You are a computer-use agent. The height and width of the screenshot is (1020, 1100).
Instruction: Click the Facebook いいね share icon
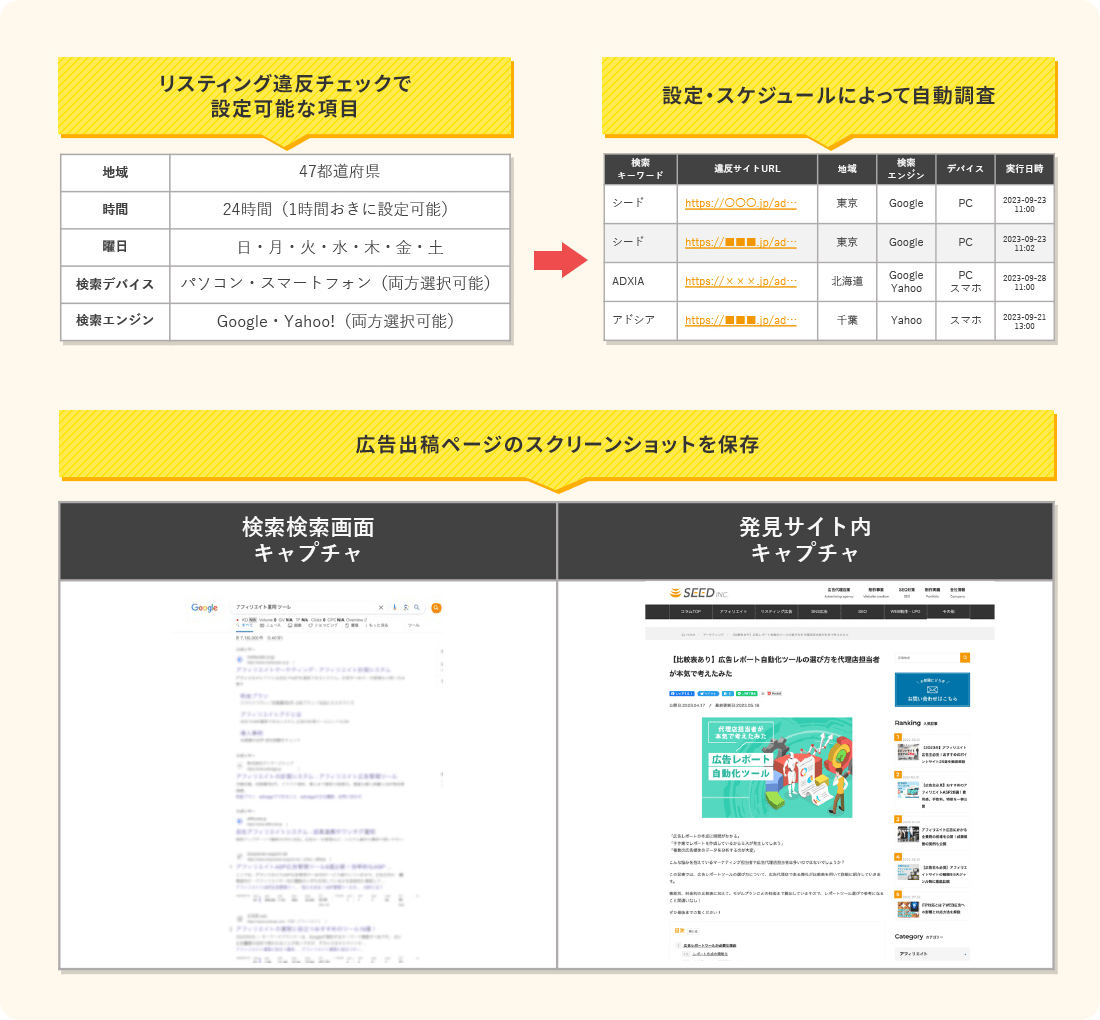point(680,694)
